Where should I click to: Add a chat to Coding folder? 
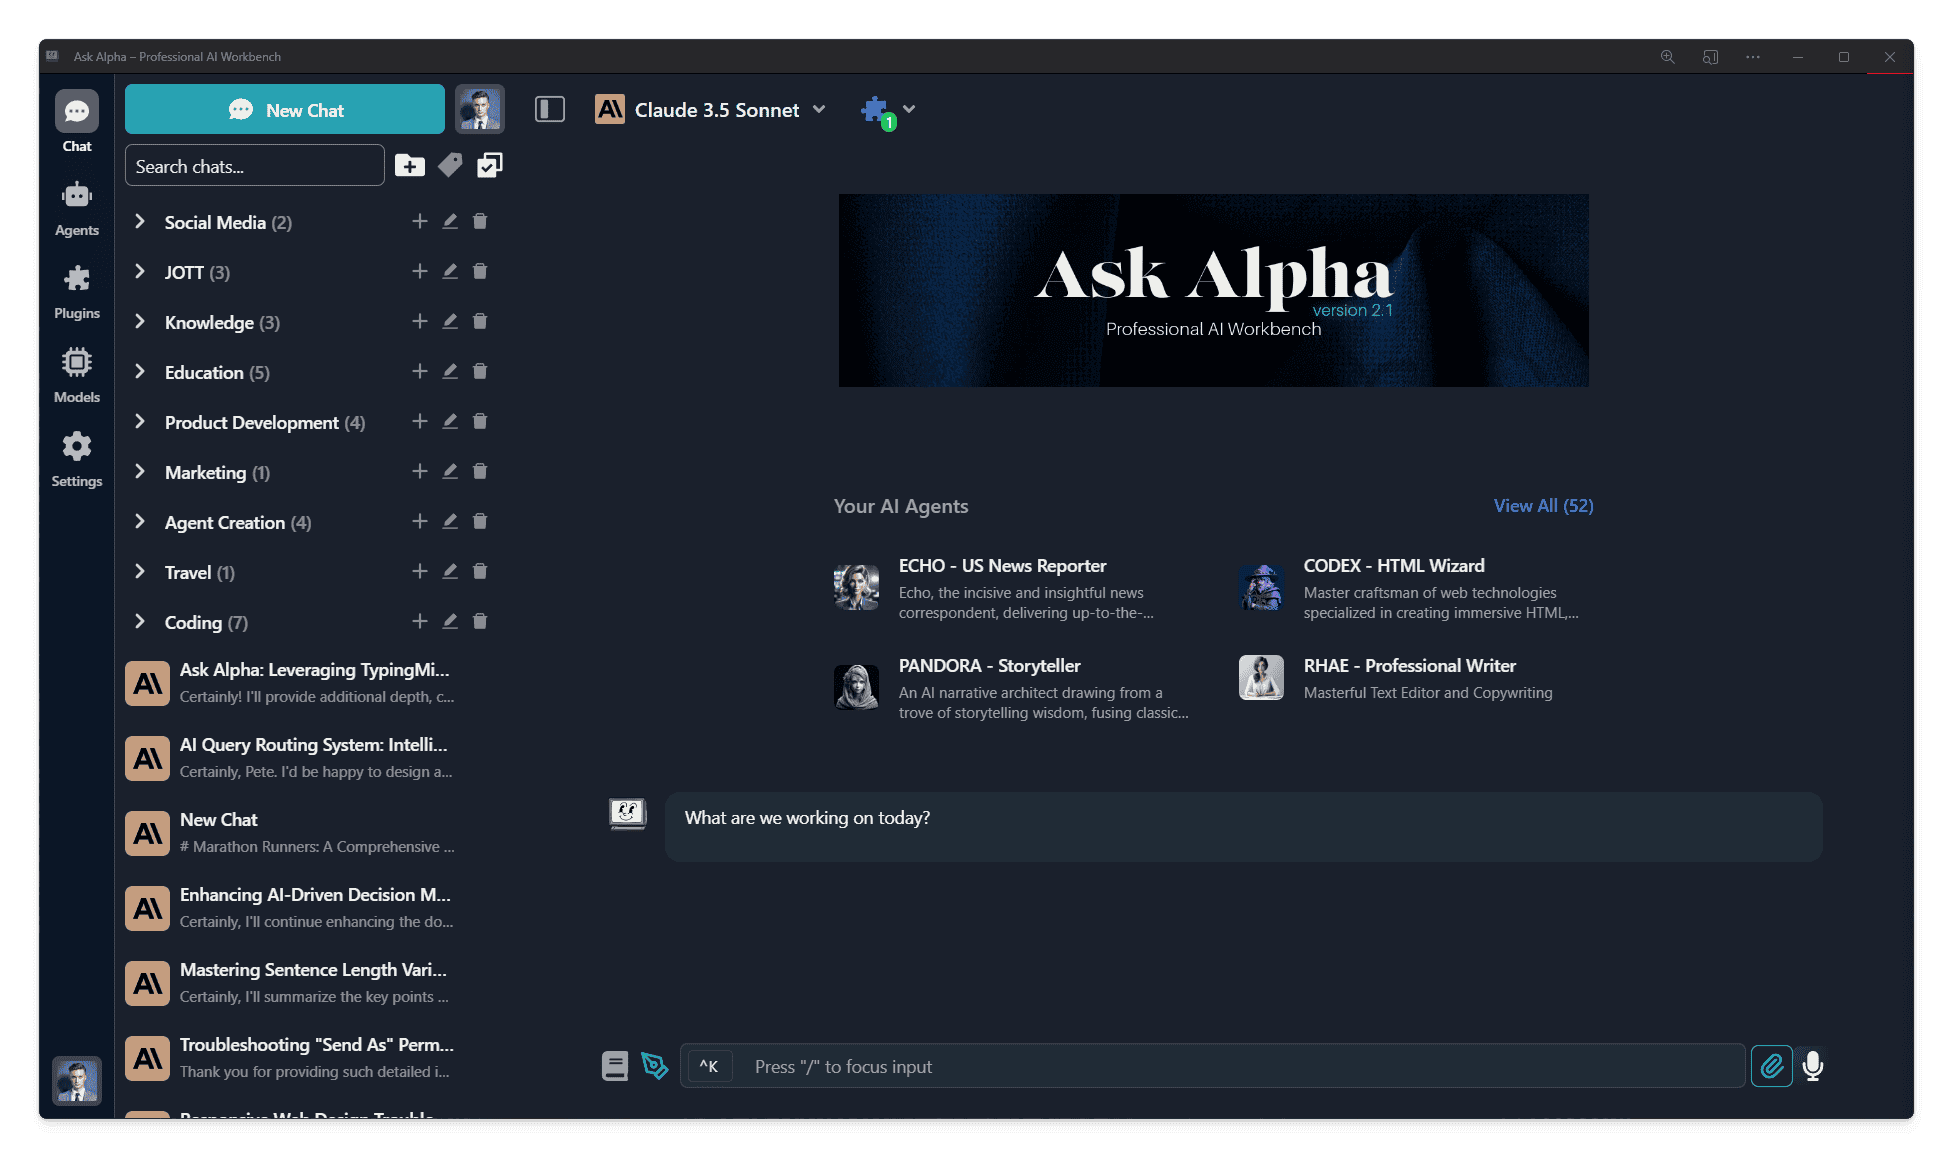(x=420, y=621)
